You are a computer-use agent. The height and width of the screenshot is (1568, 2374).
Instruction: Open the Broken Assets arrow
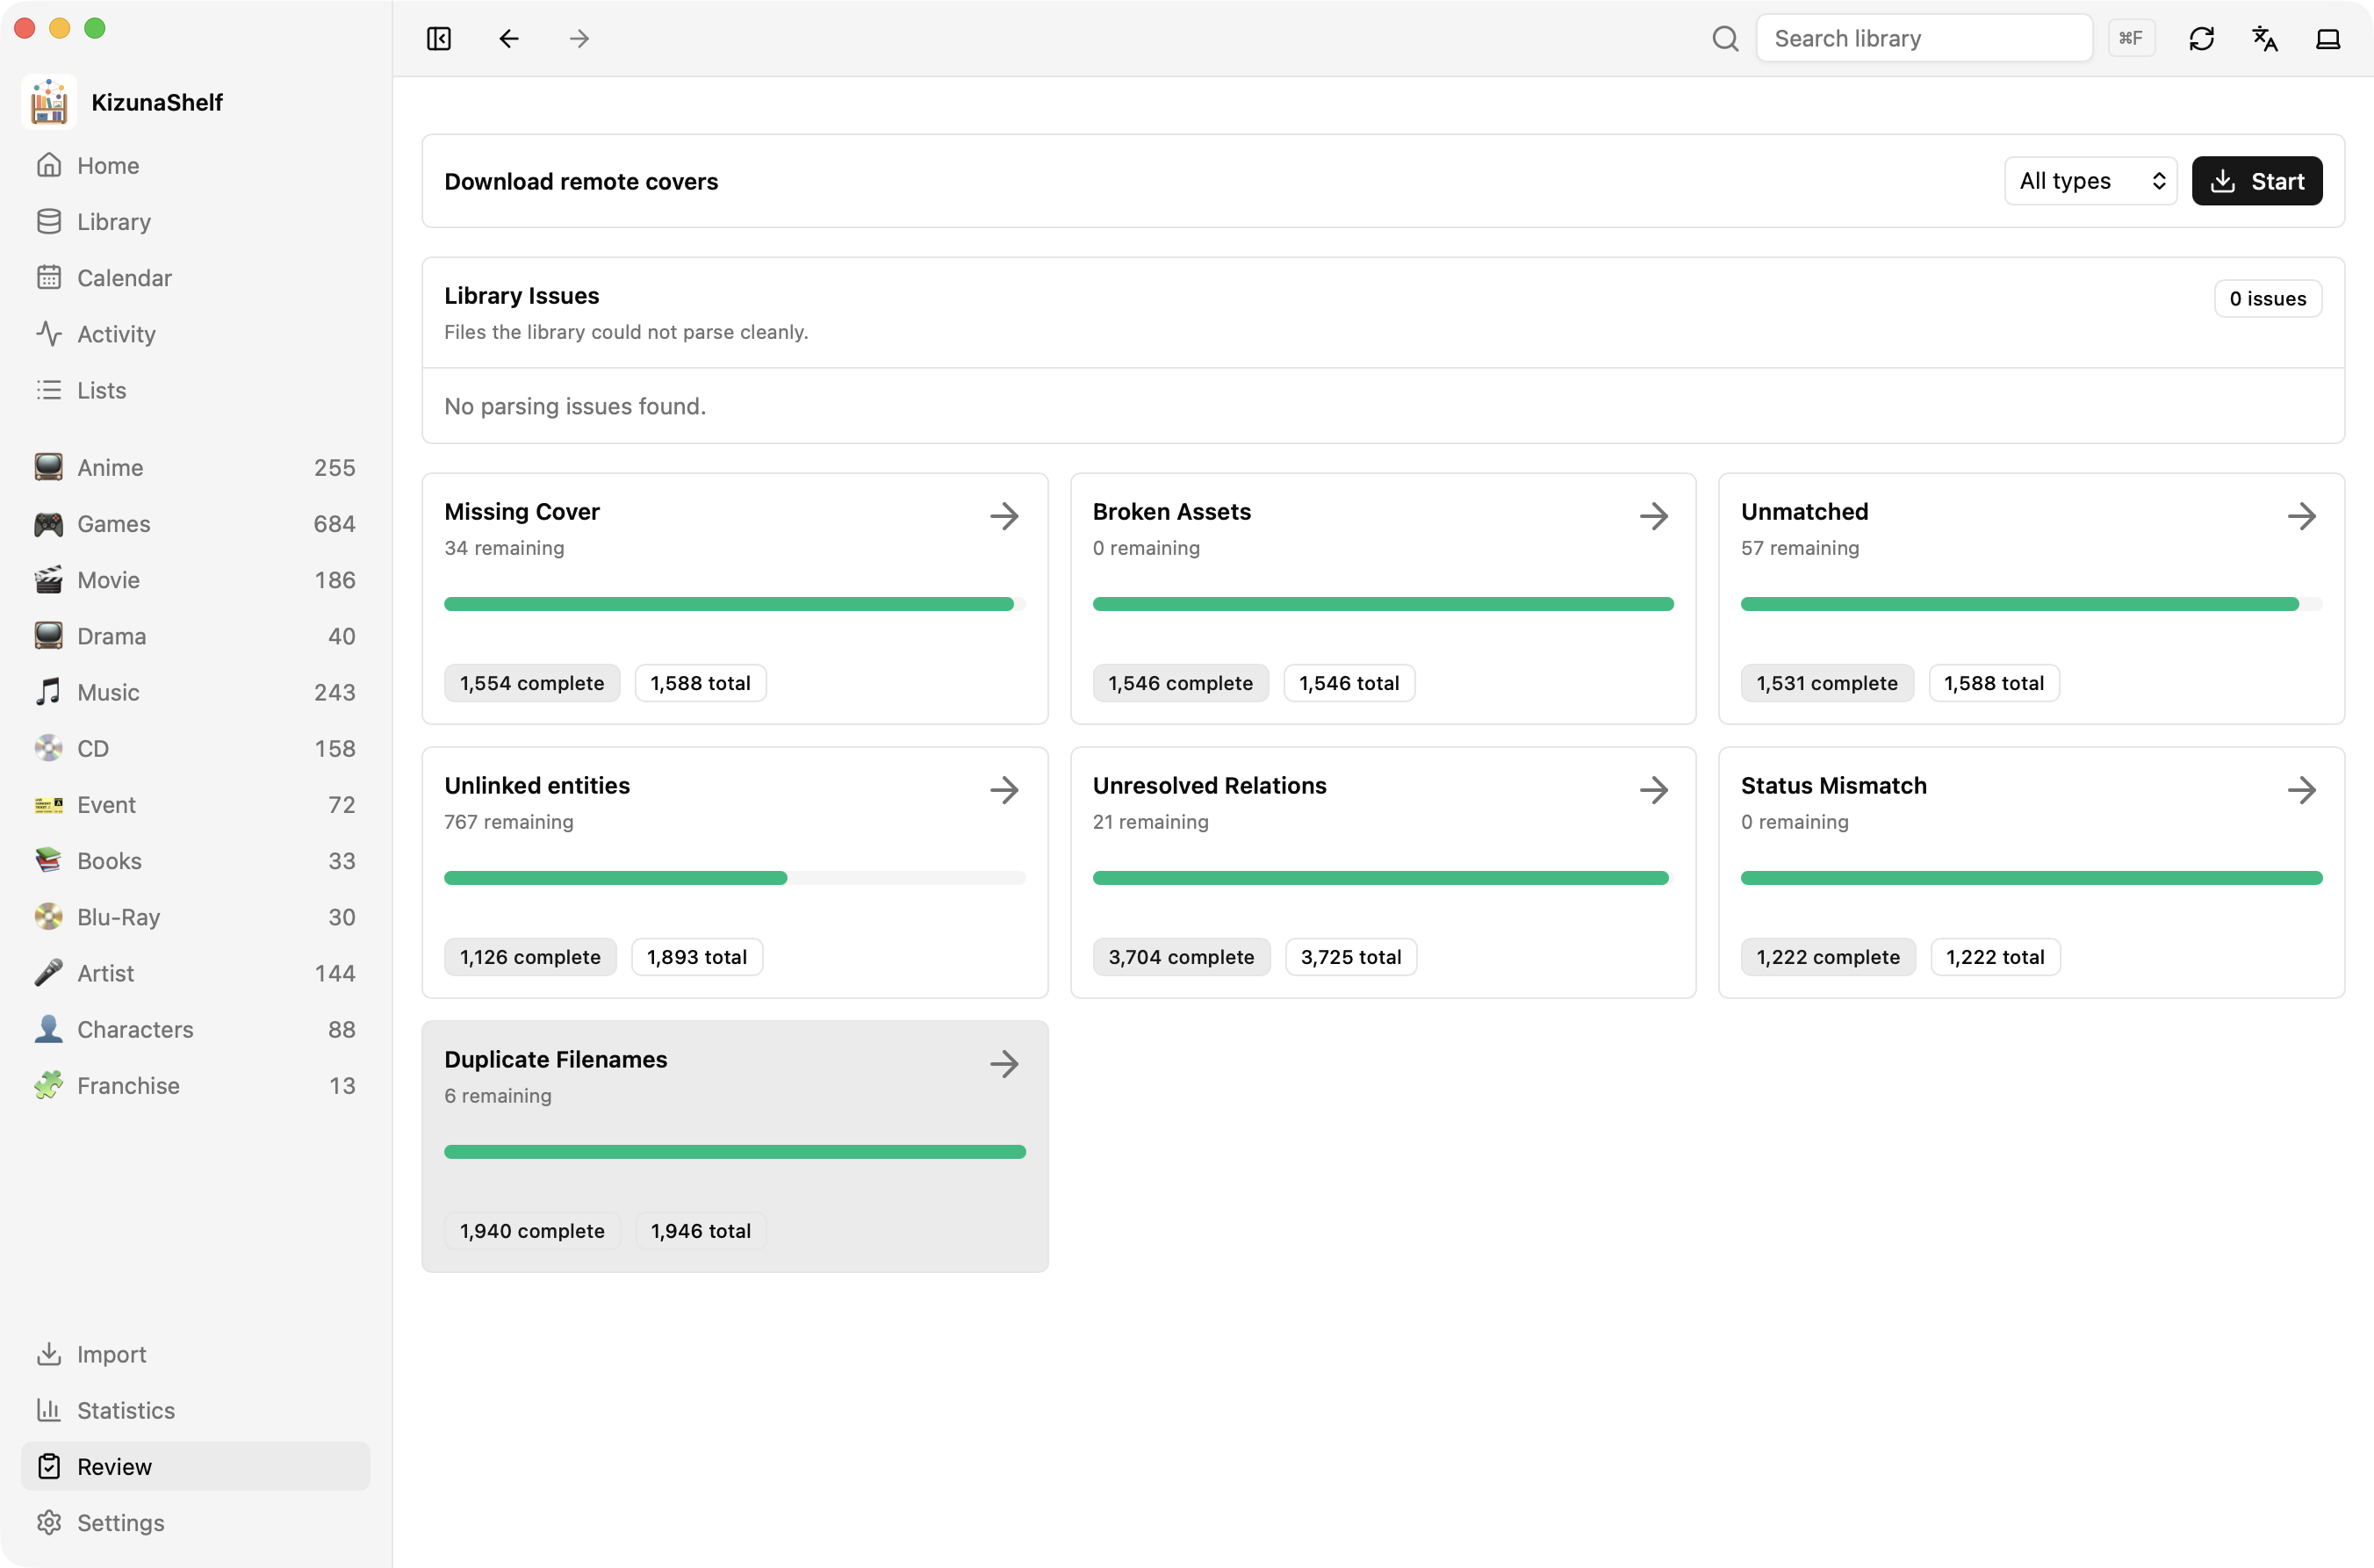[1653, 516]
